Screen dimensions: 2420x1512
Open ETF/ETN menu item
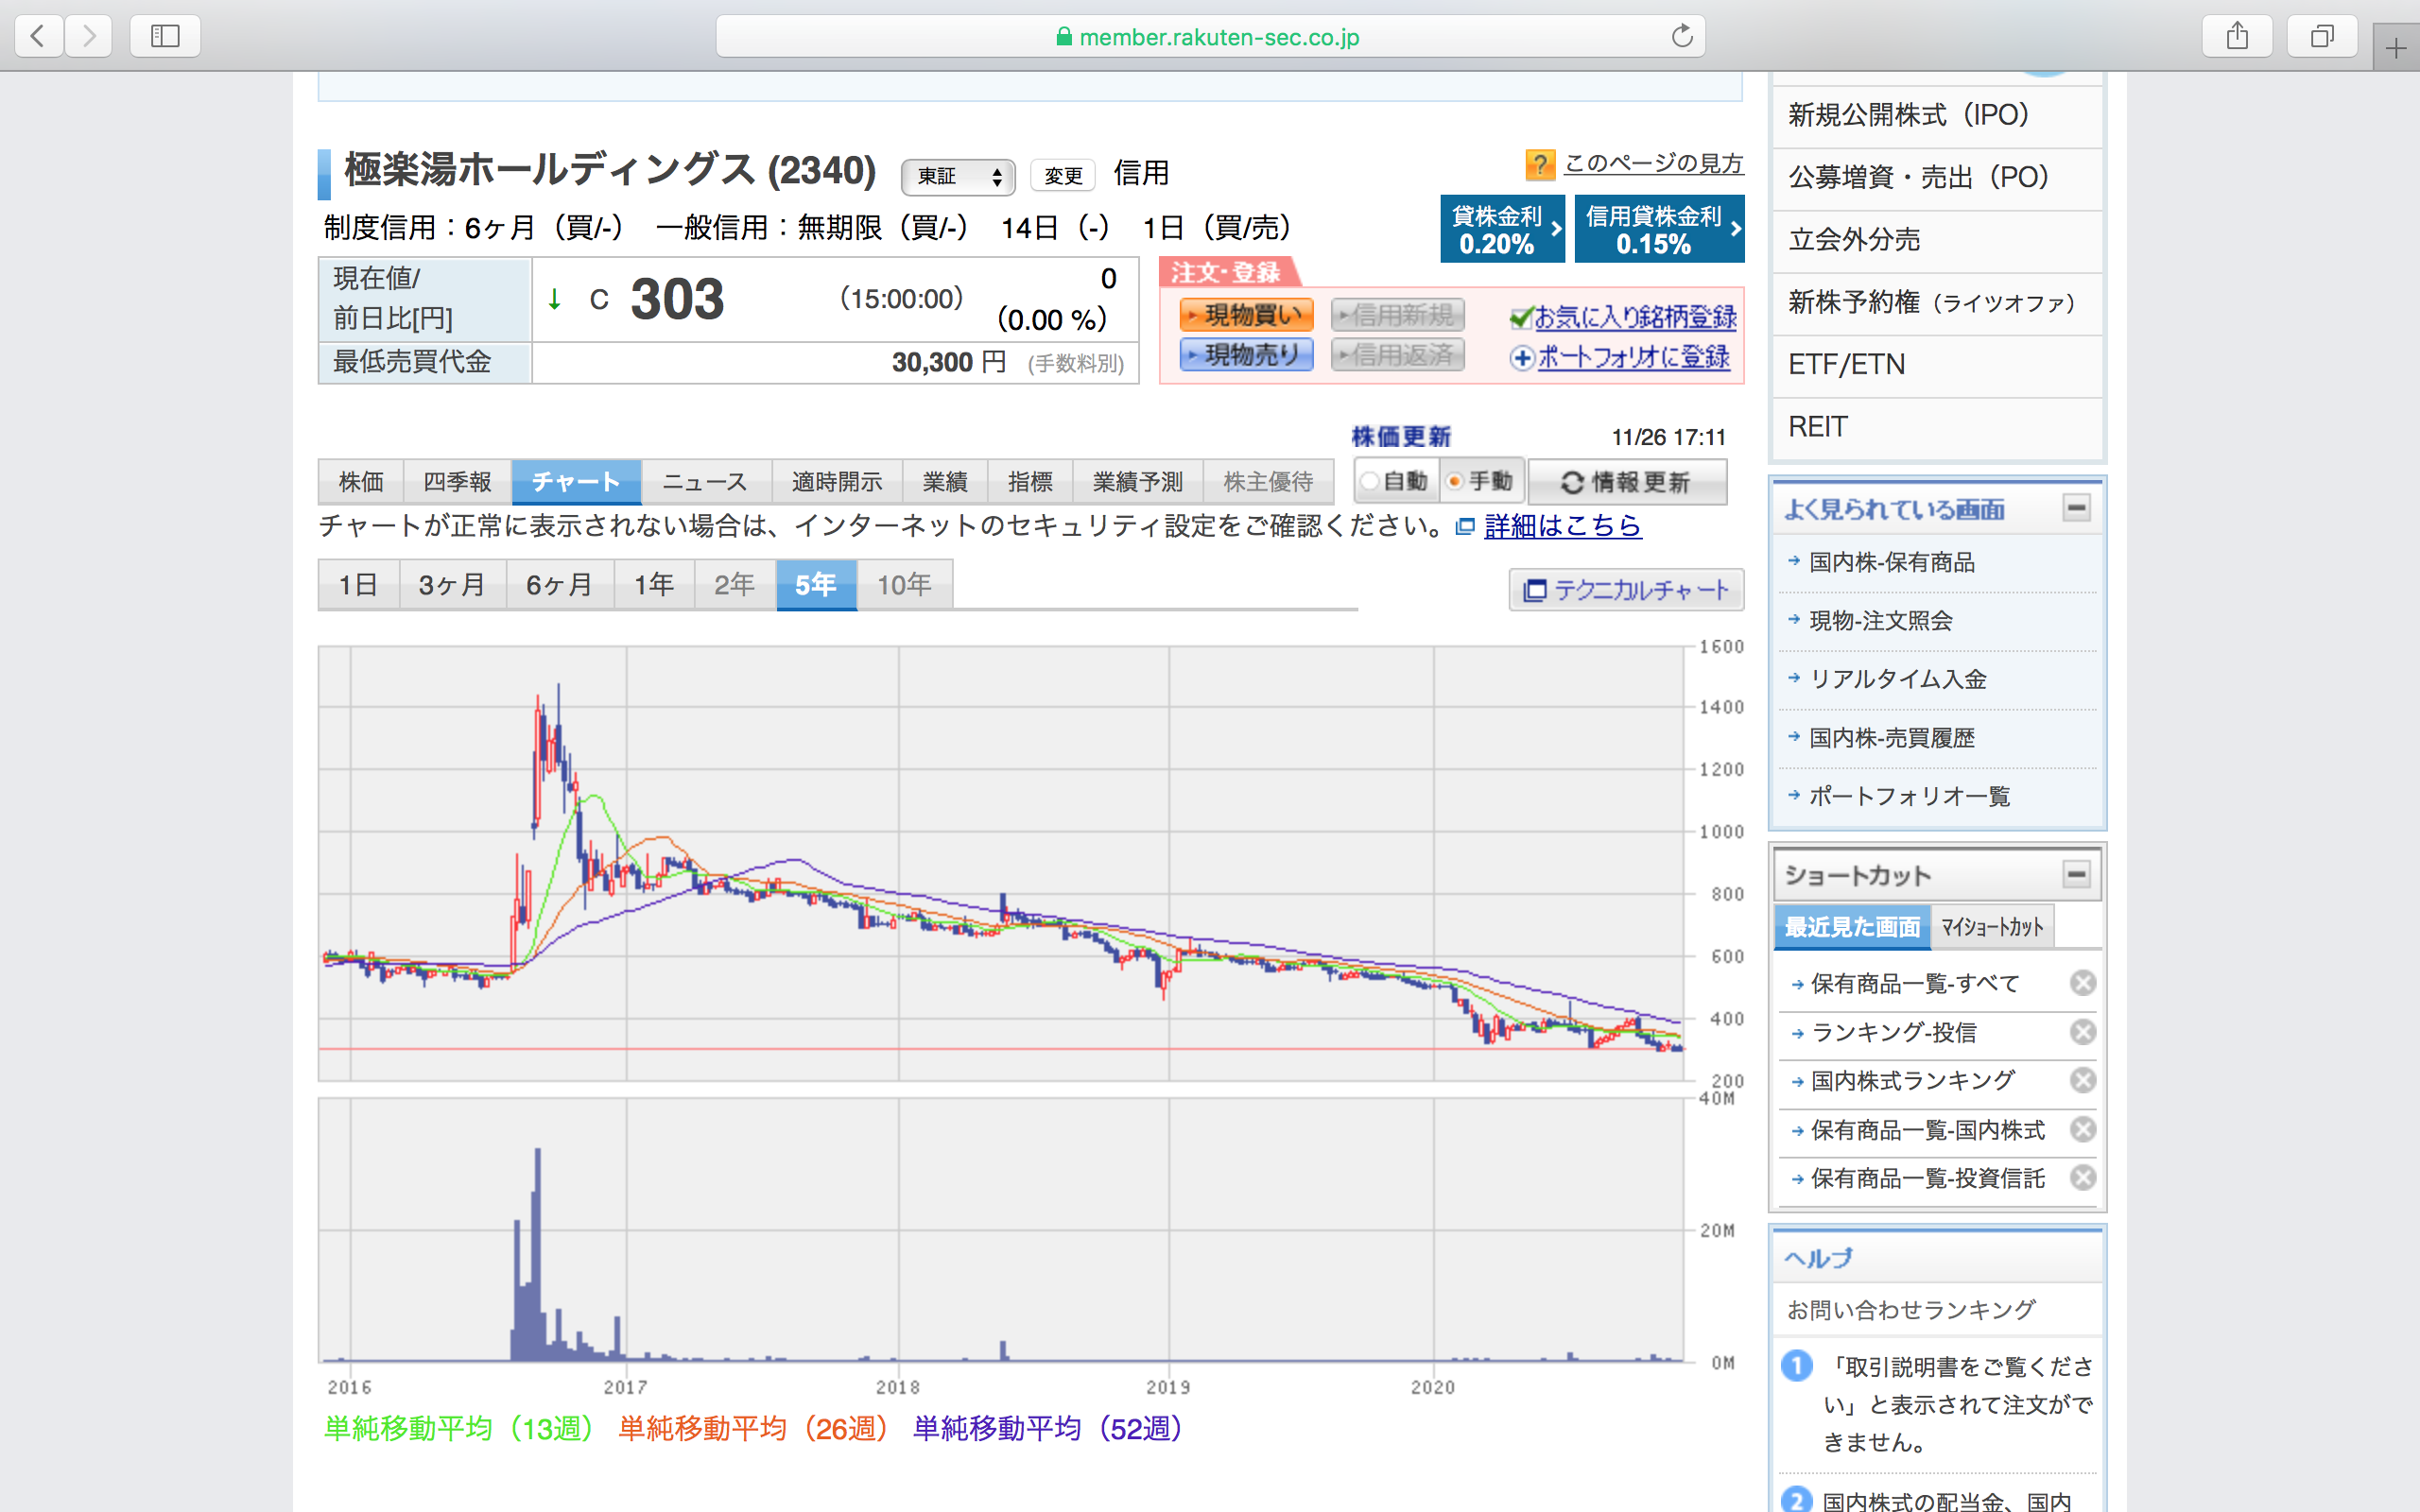(x=1937, y=365)
